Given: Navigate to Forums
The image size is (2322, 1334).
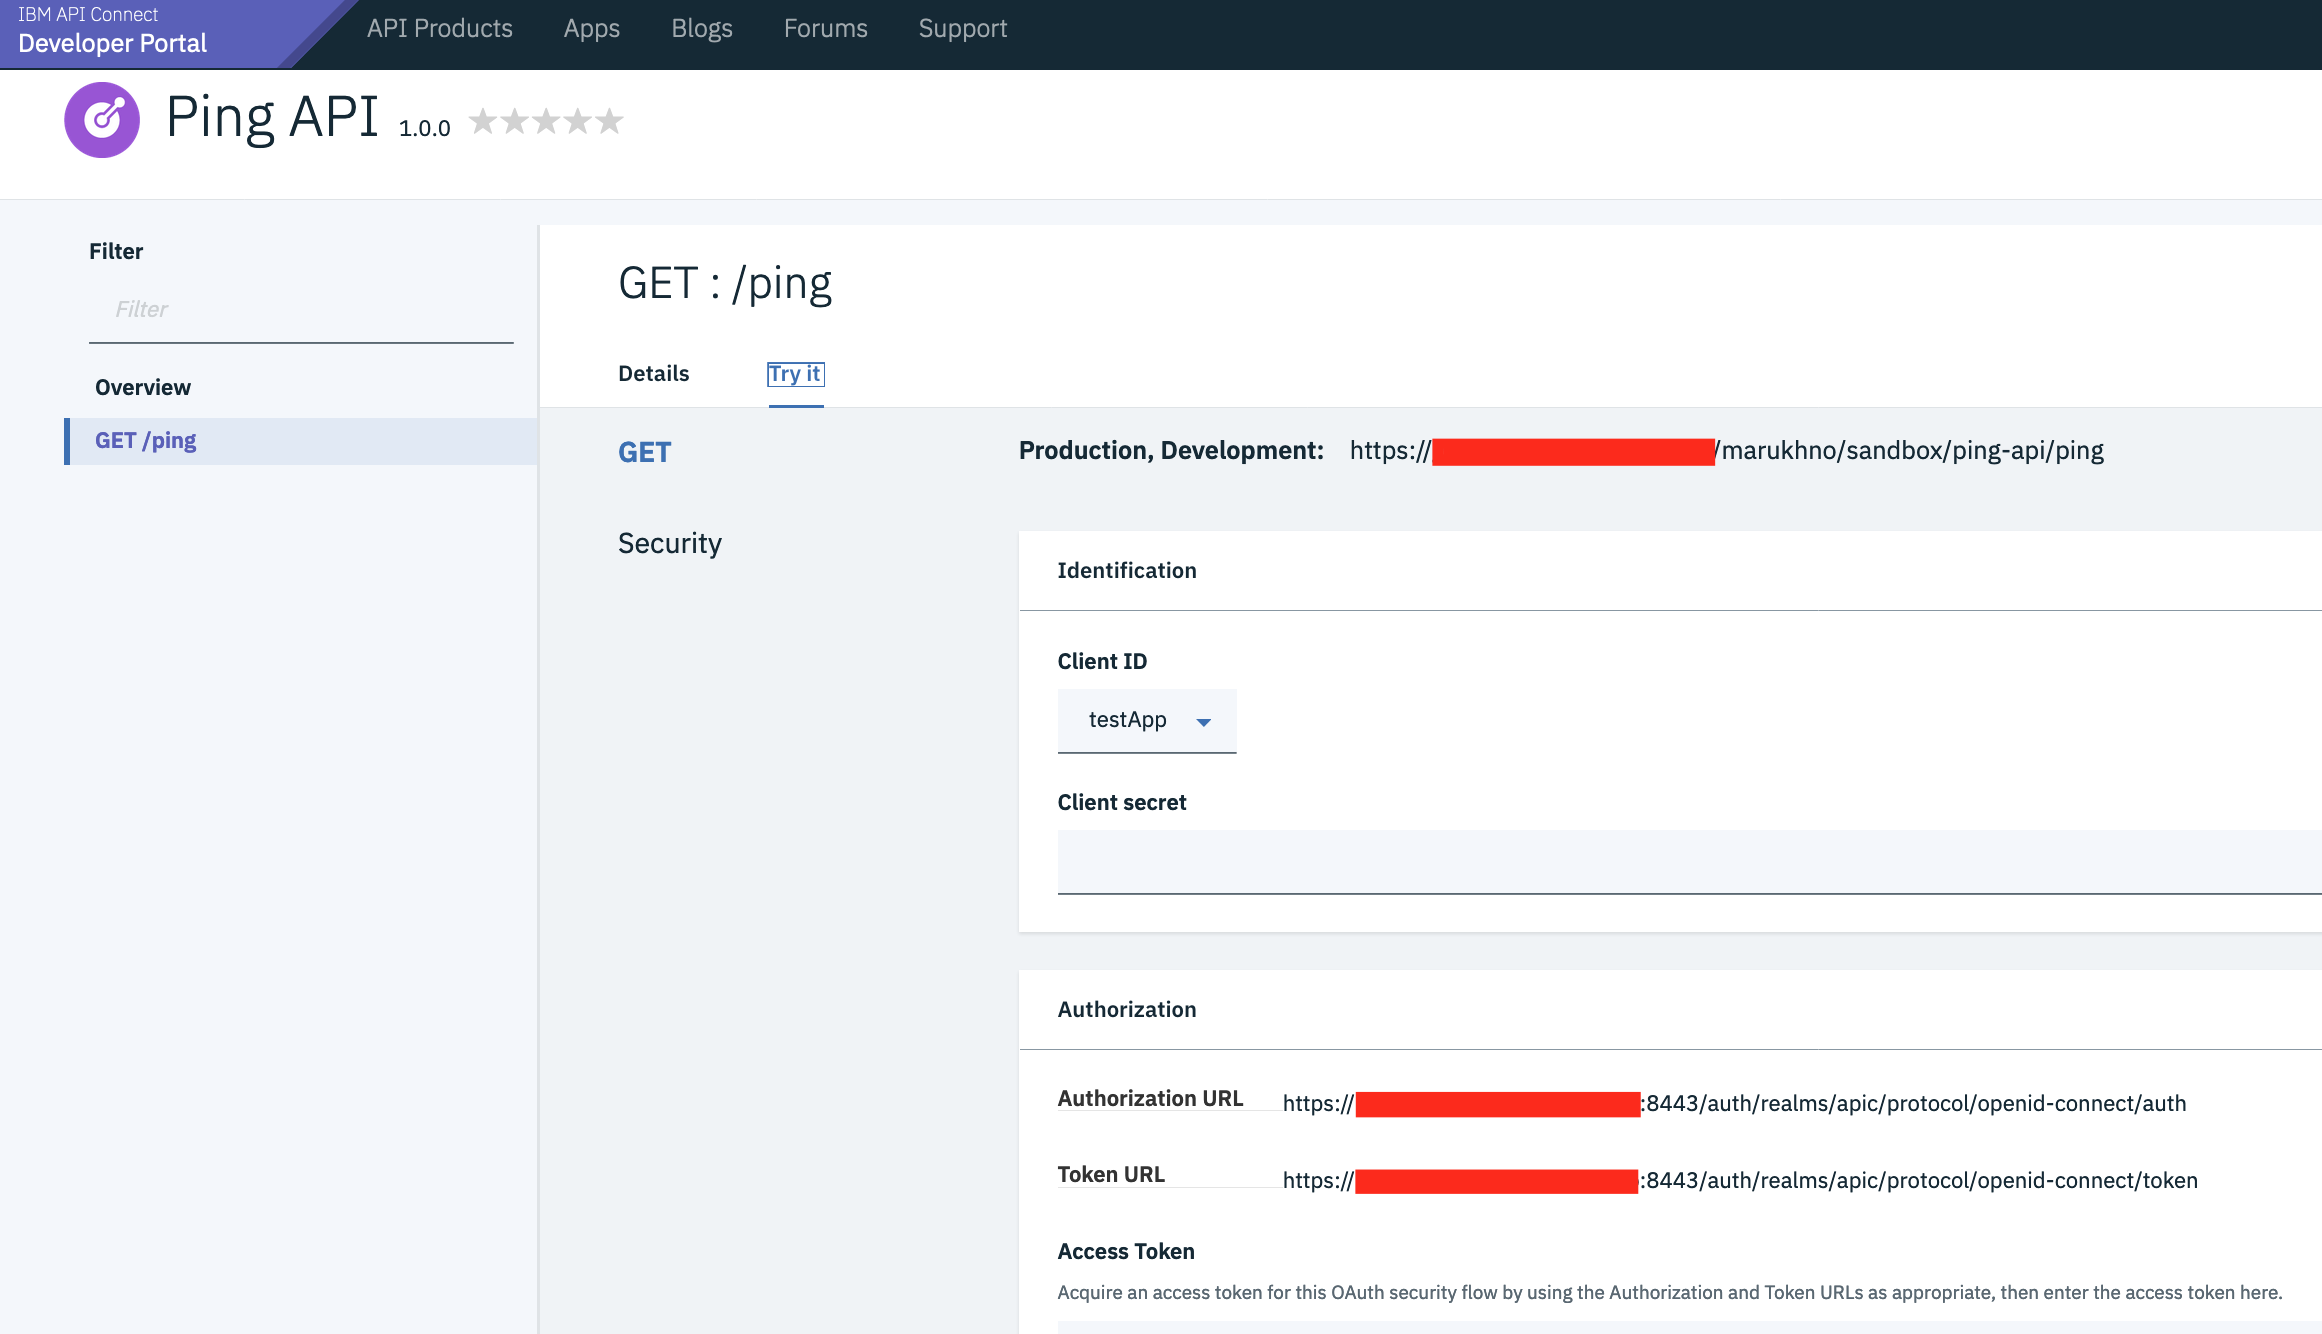Looking at the screenshot, I should (x=826, y=28).
